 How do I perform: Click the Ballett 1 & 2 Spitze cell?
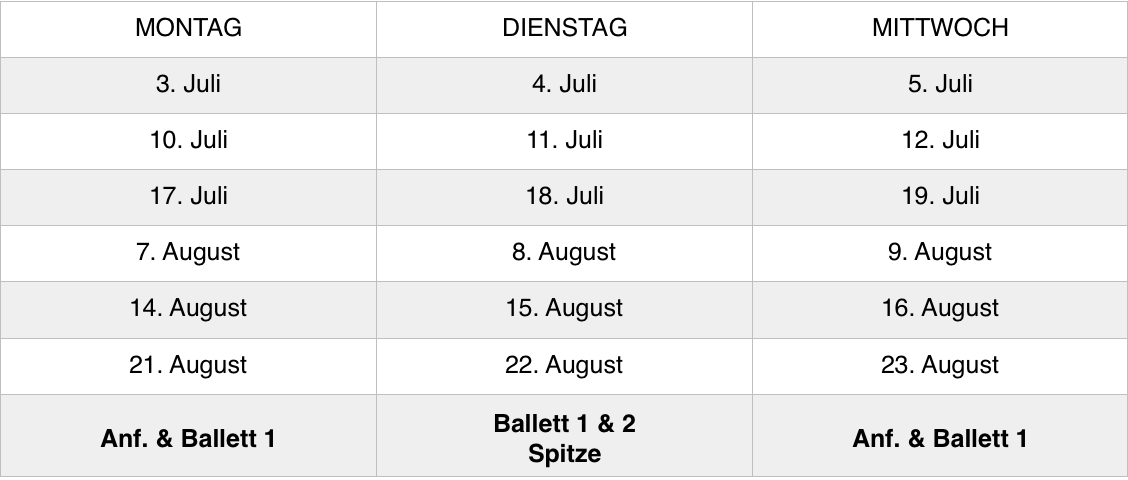tap(564, 436)
